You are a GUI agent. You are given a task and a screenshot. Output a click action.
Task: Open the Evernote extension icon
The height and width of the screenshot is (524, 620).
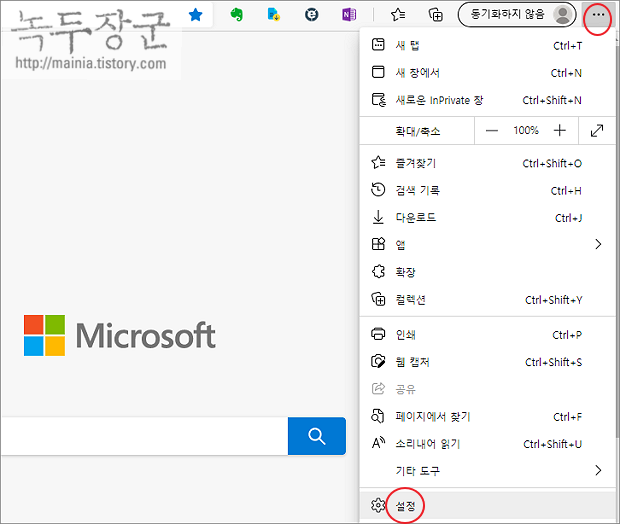236,15
